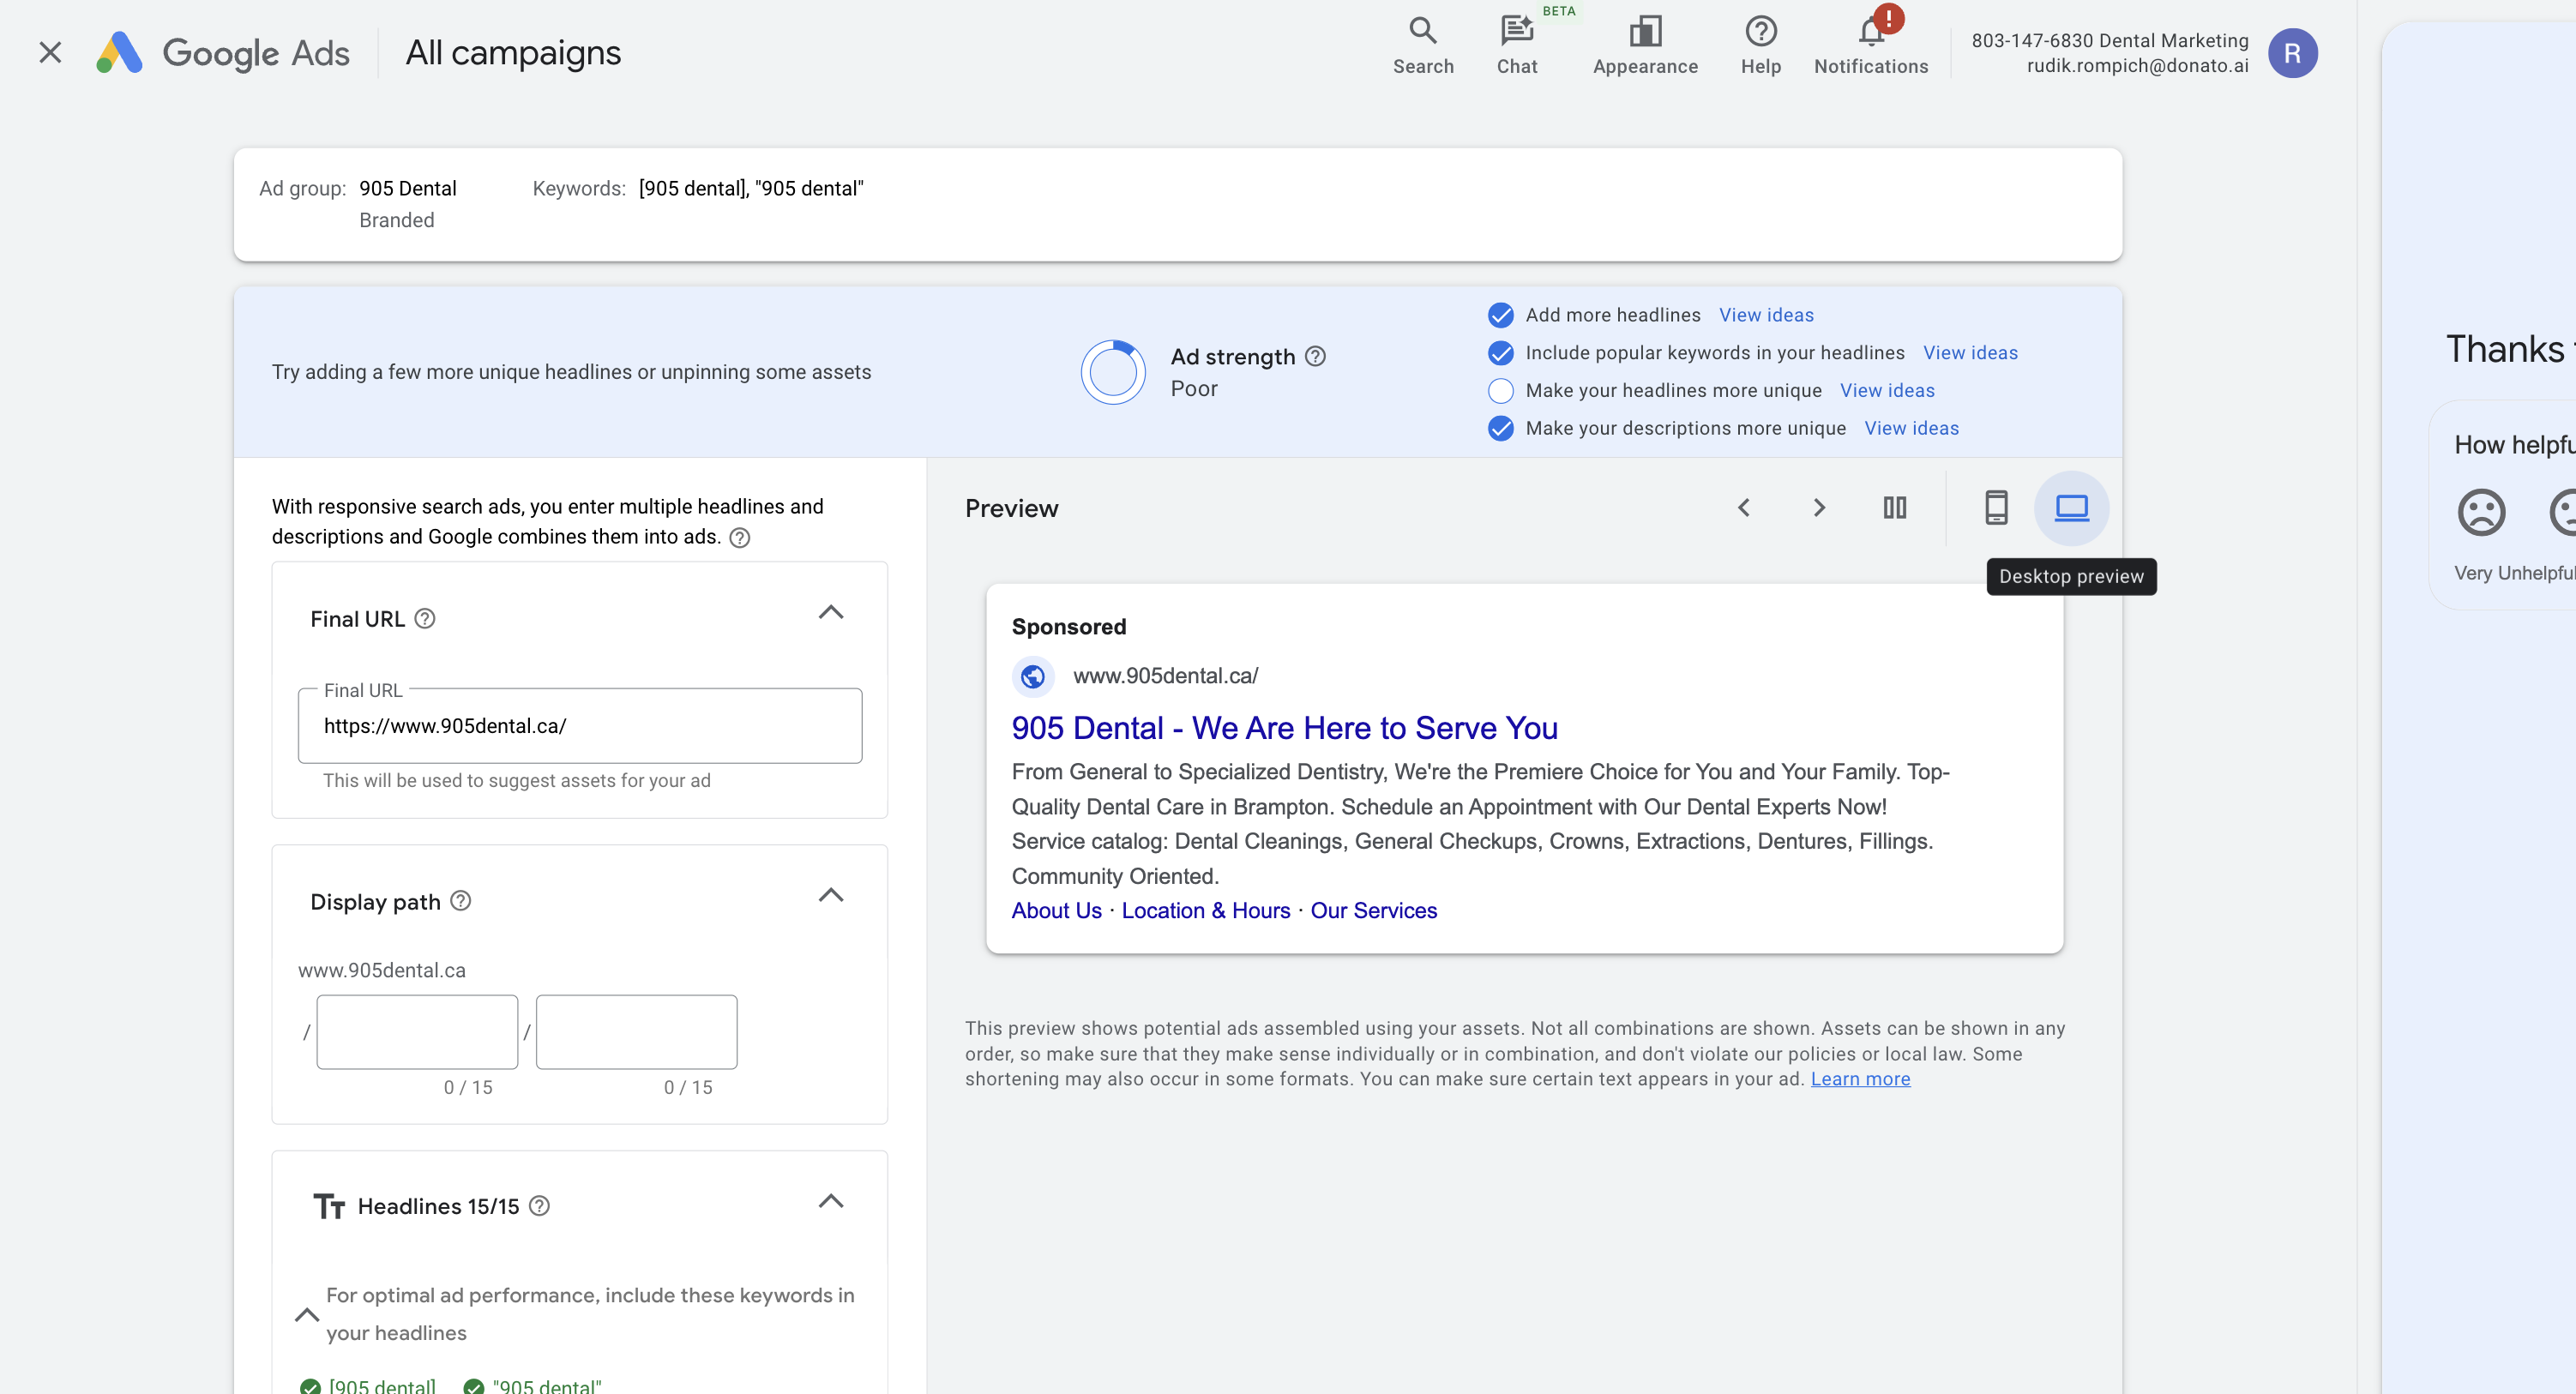Viewport: 2576px width, 1394px height.
Task: Show next ad preview
Action: [1818, 508]
